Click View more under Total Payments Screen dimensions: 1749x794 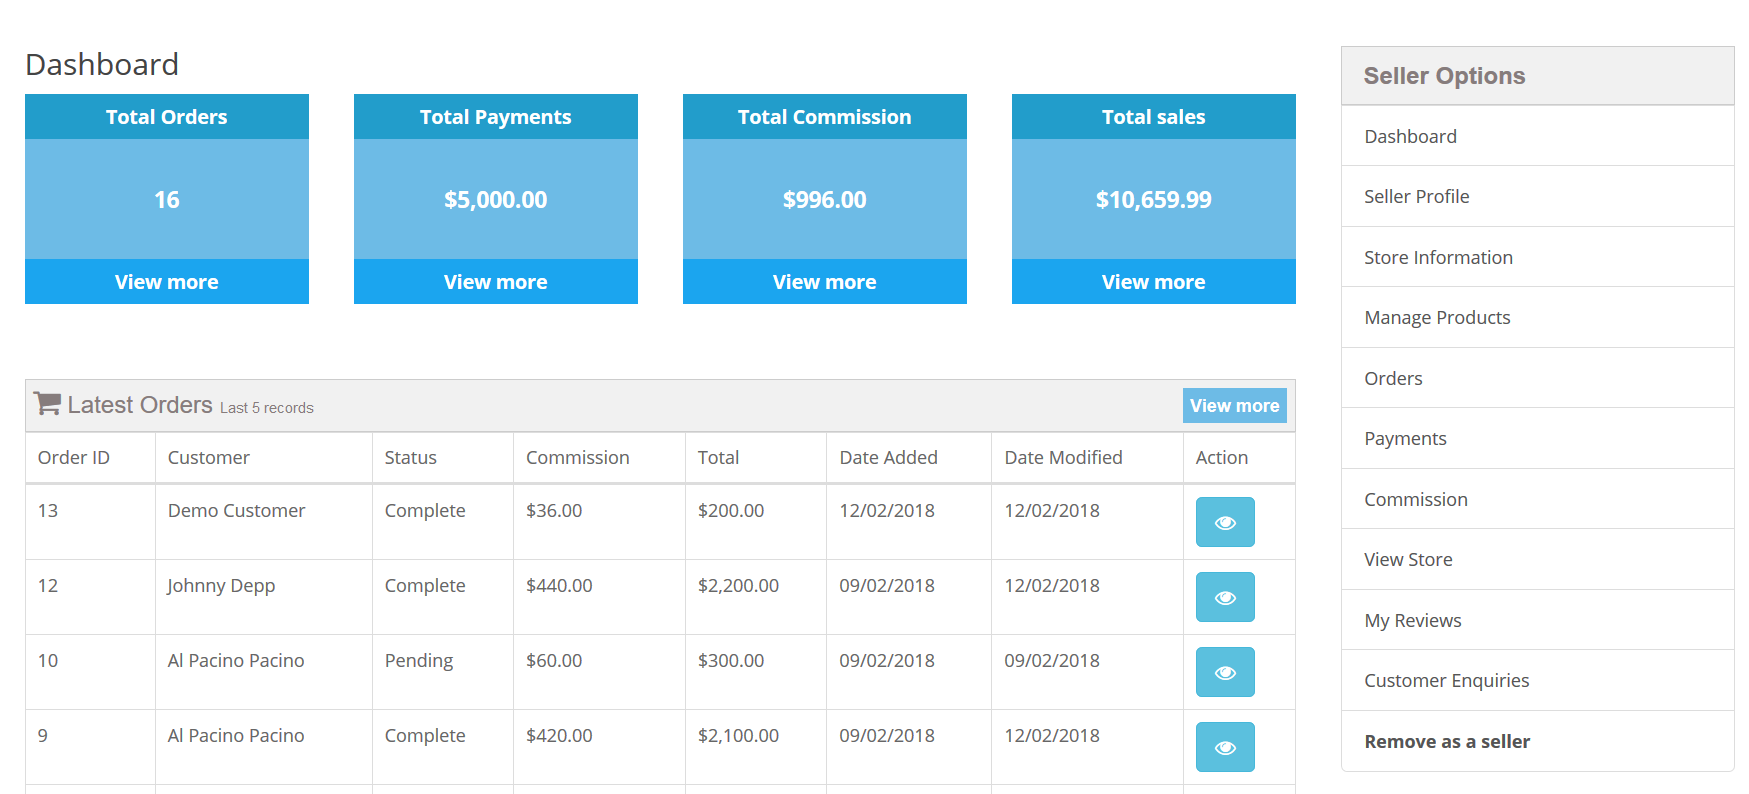coord(496,282)
